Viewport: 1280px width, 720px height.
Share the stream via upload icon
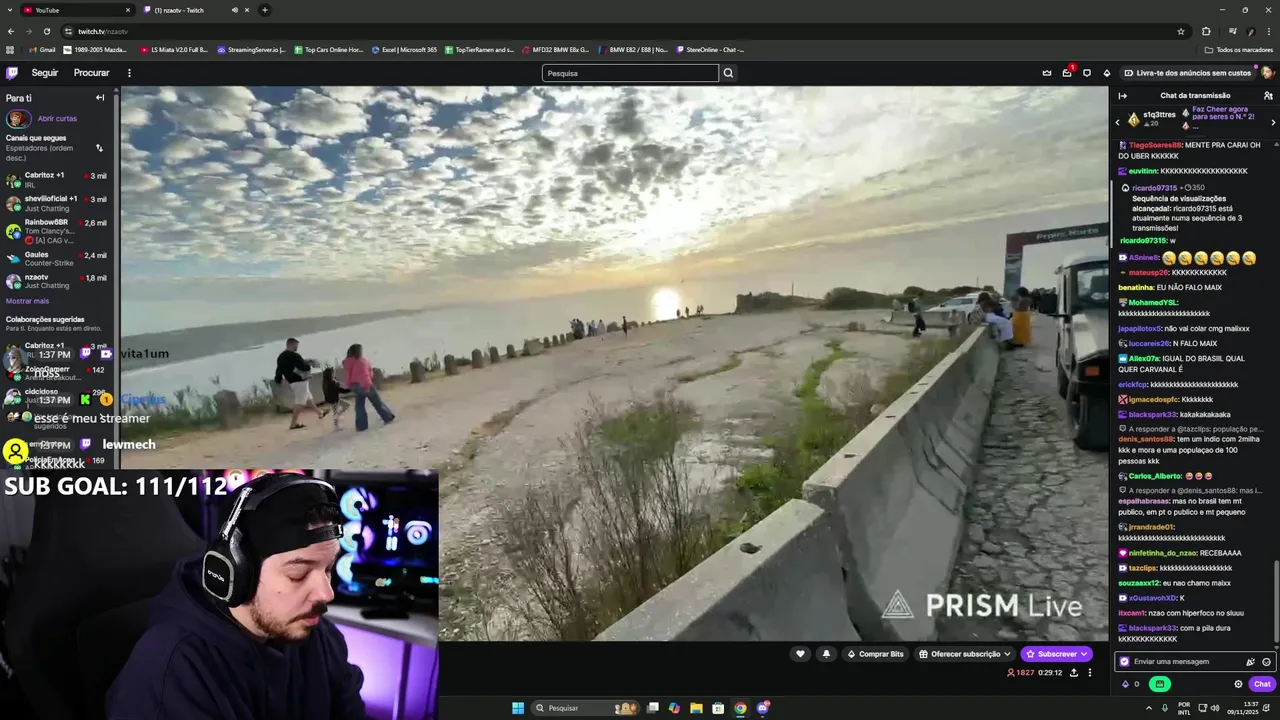point(1074,673)
